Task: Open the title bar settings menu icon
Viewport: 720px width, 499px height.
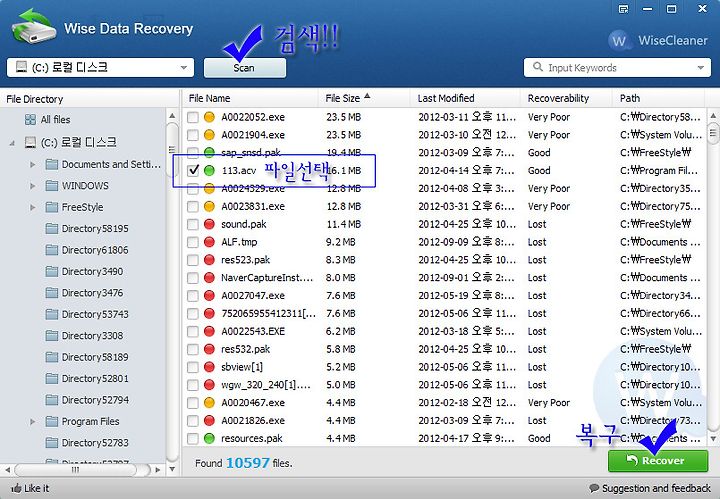Action: [x=623, y=9]
